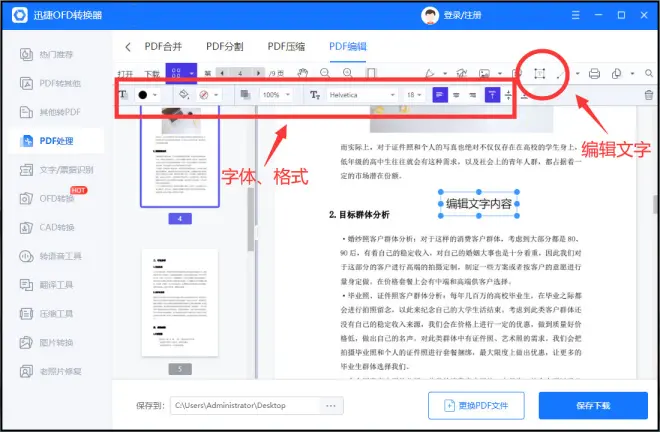This screenshot has height=432, width=660.
Task: Click the 打开 toolbar button
Action: (125, 74)
